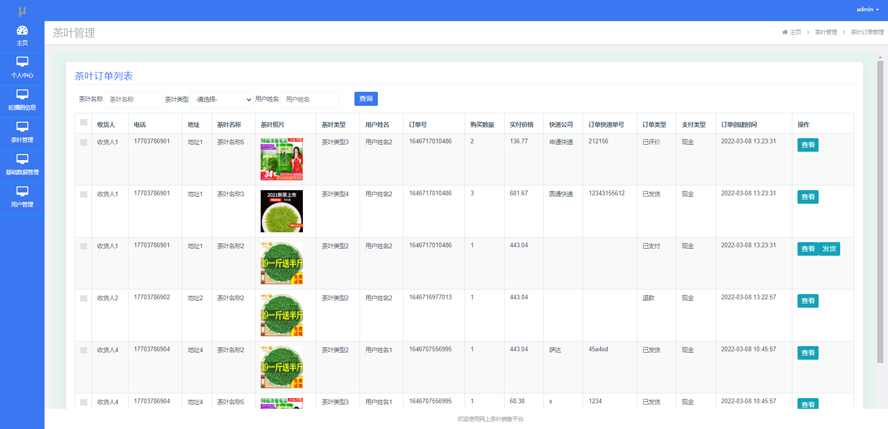View the order priced 136.77

[x=808, y=145]
